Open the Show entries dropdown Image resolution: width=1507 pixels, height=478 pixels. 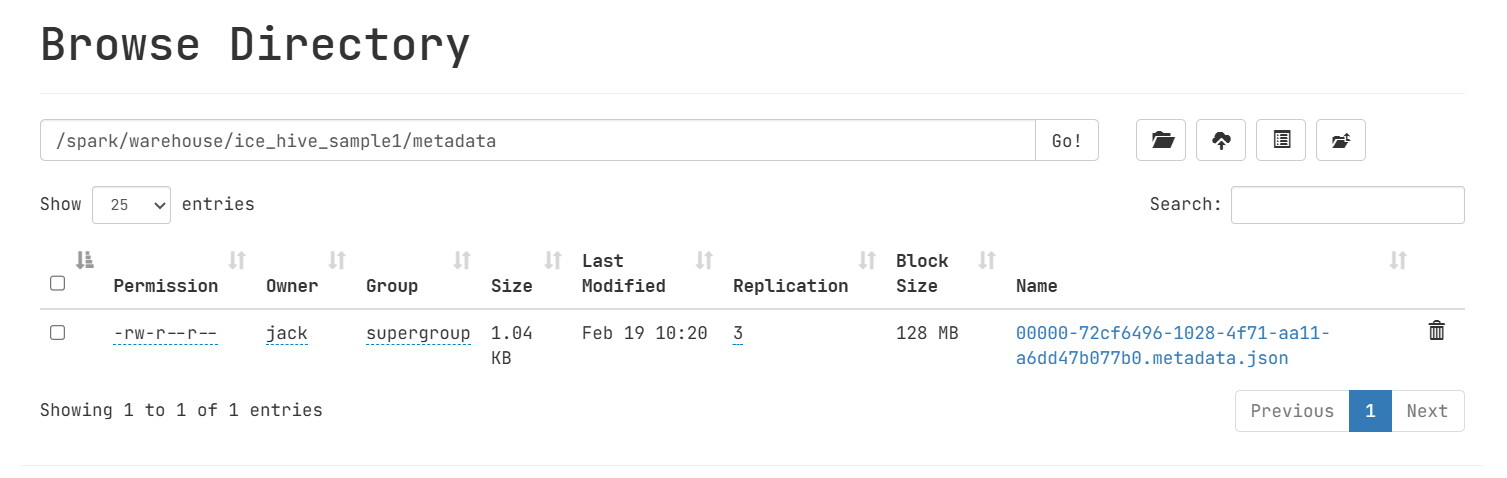click(131, 205)
